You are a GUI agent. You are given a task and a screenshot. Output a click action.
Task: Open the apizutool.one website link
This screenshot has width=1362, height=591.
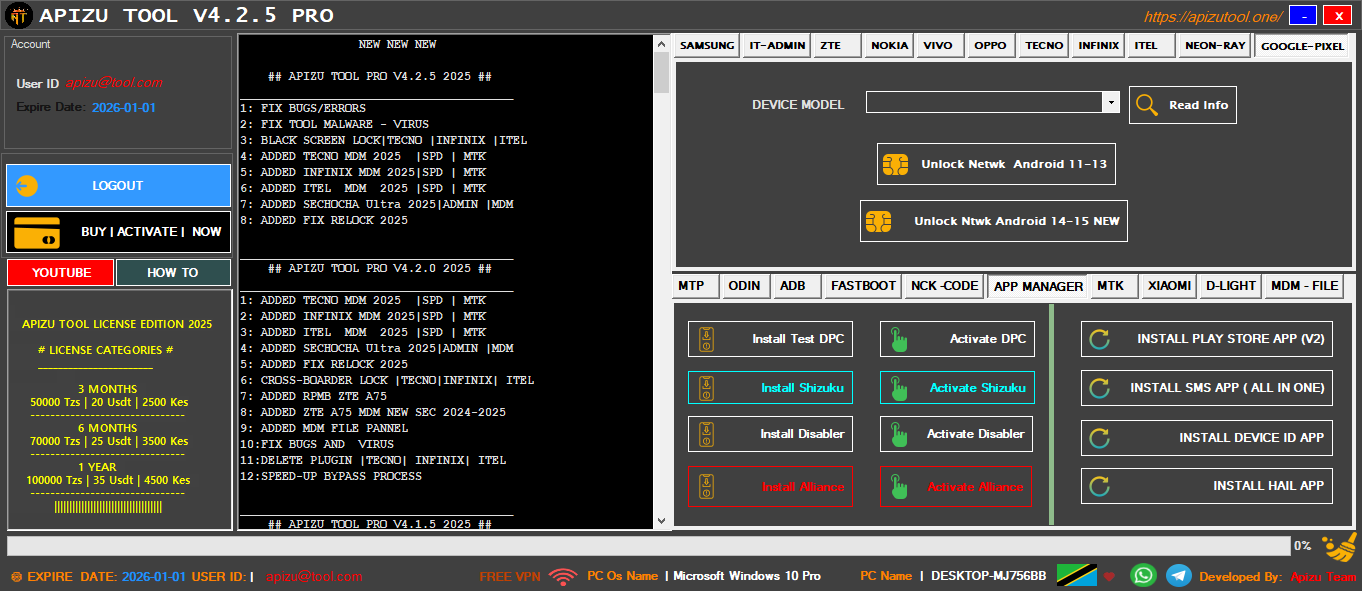(1213, 17)
